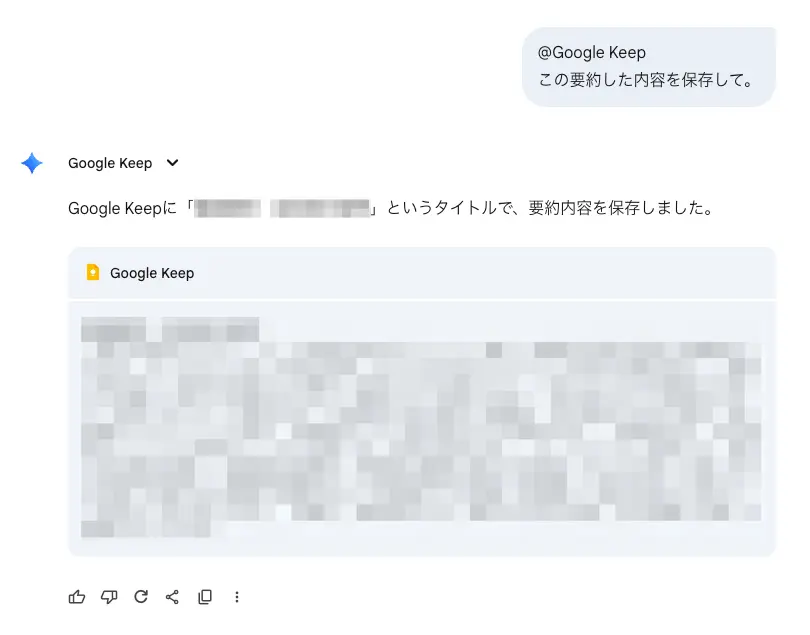Expand the chevron next to Google Keep

pos(172,163)
